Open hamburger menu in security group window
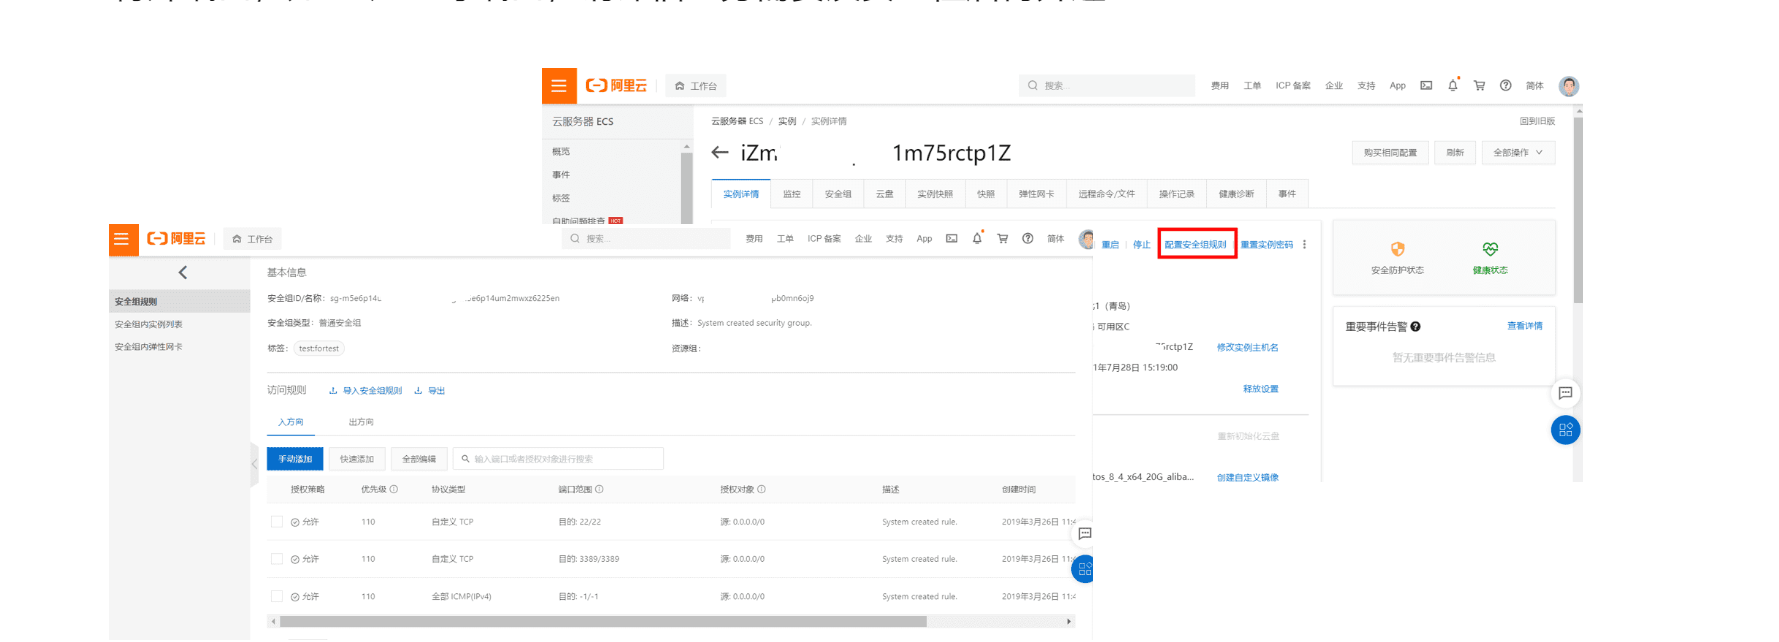1779x642 pixels. click(122, 239)
